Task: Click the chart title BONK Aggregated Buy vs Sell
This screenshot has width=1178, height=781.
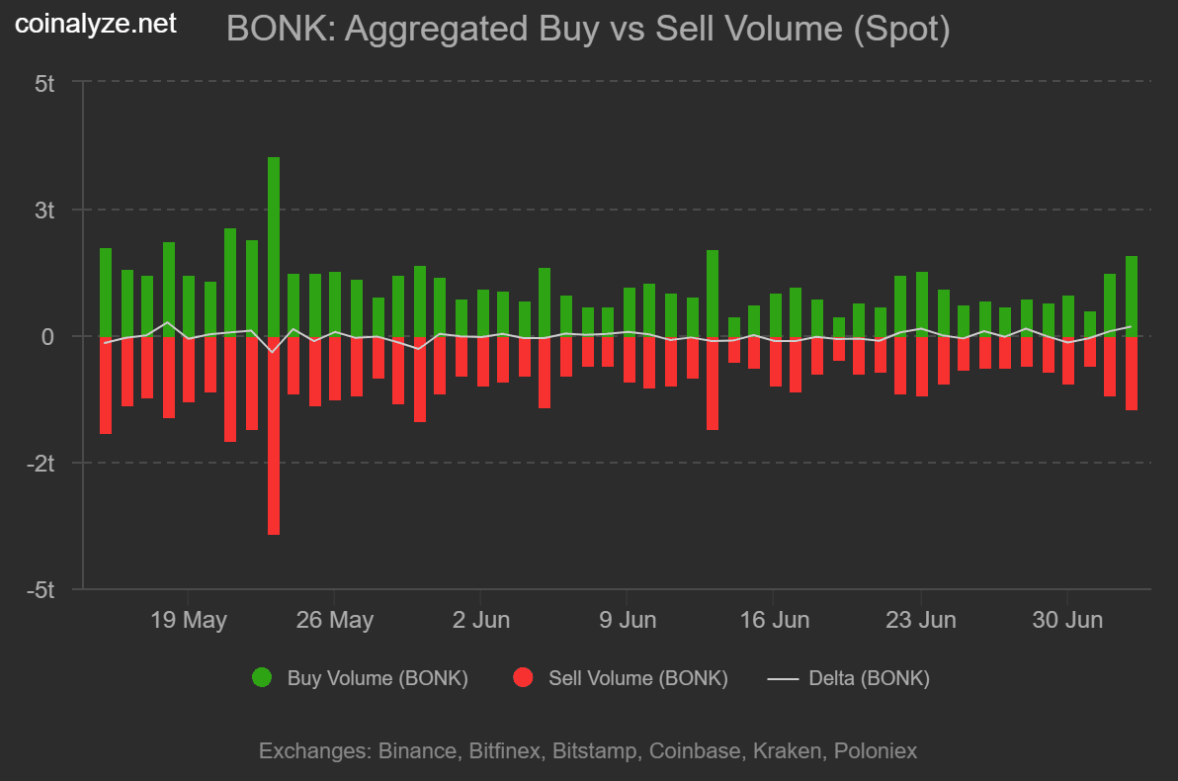Action: [588, 29]
